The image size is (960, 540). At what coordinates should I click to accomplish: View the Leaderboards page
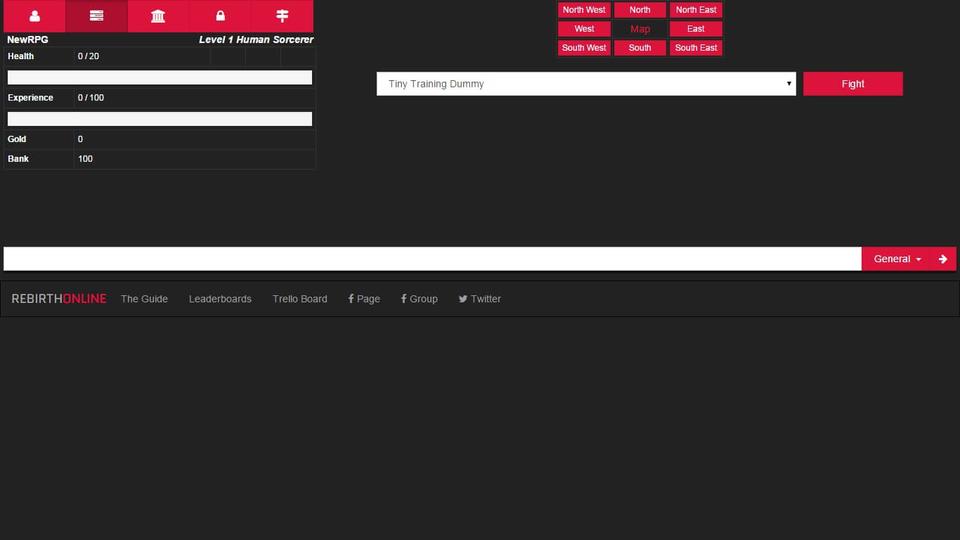(220, 299)
